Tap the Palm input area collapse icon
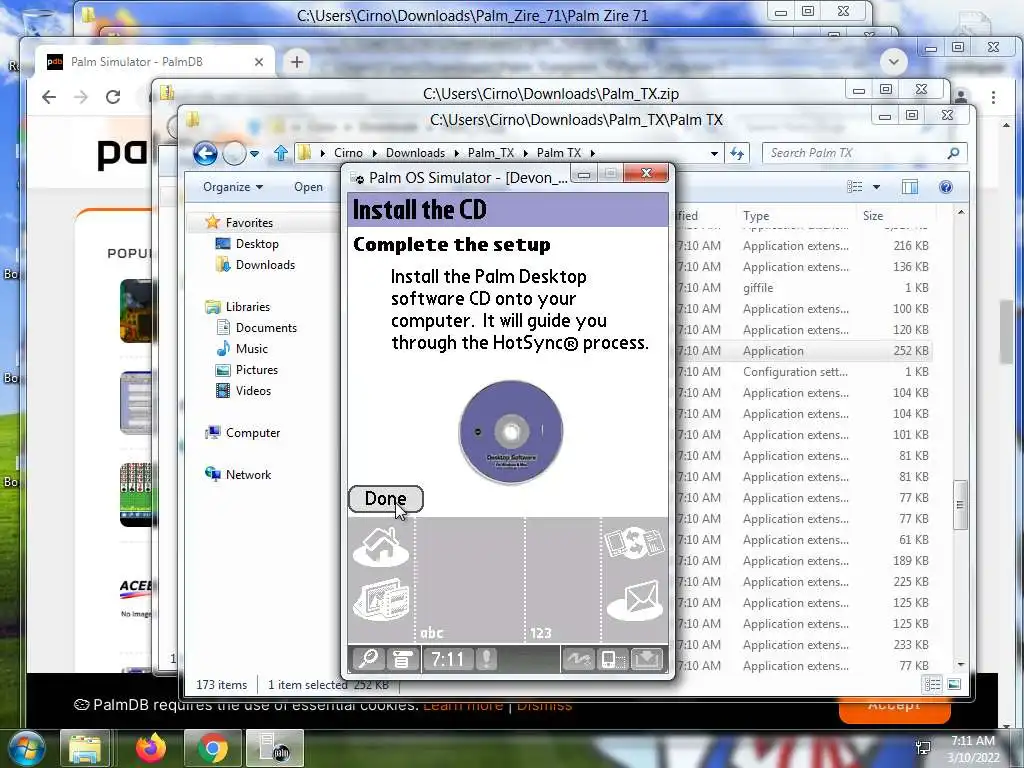 point(647,659)
